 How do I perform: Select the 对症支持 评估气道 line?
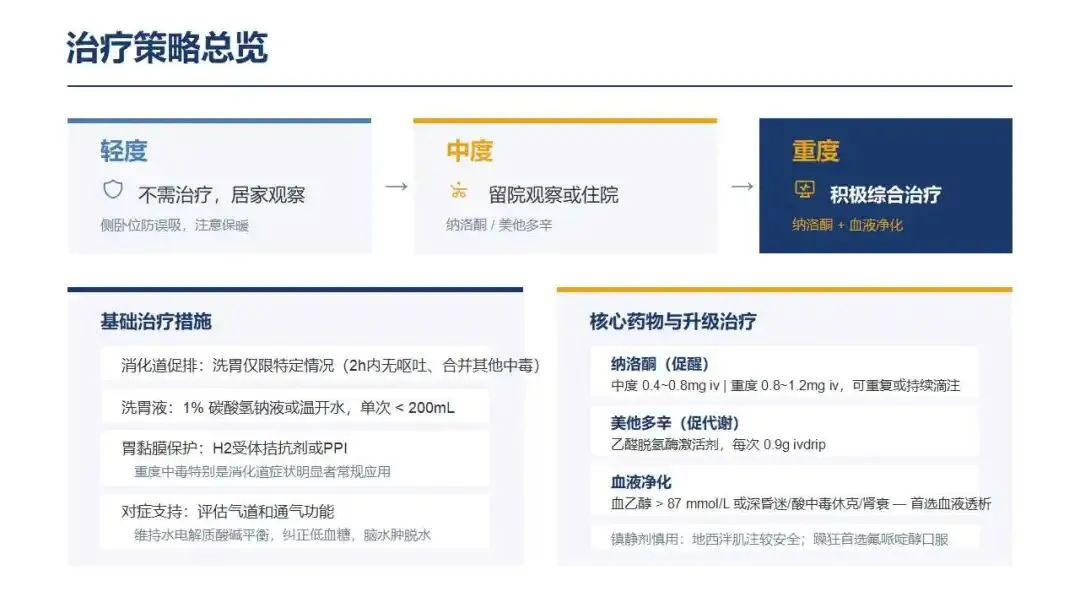(228, 512)
